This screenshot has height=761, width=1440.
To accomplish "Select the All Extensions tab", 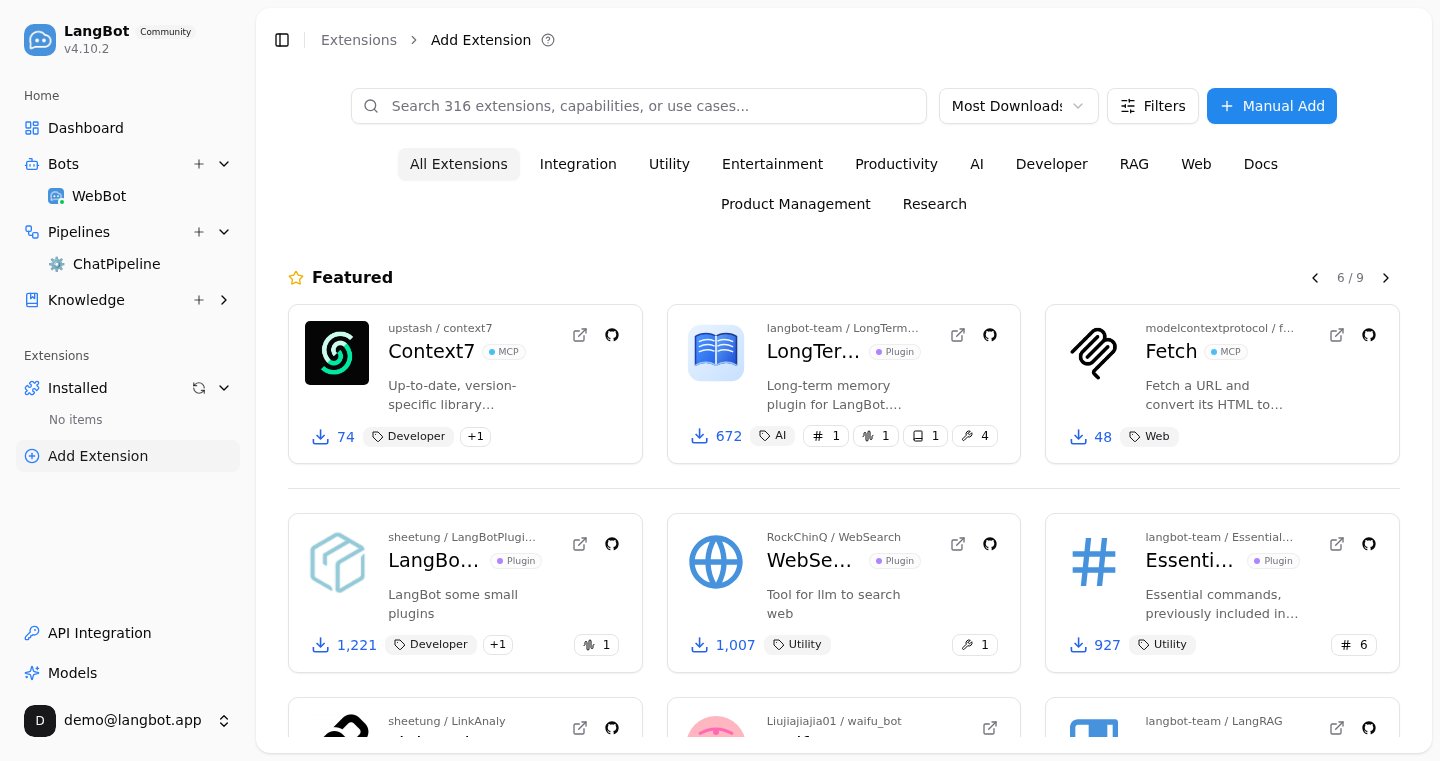I will point(458,164).
